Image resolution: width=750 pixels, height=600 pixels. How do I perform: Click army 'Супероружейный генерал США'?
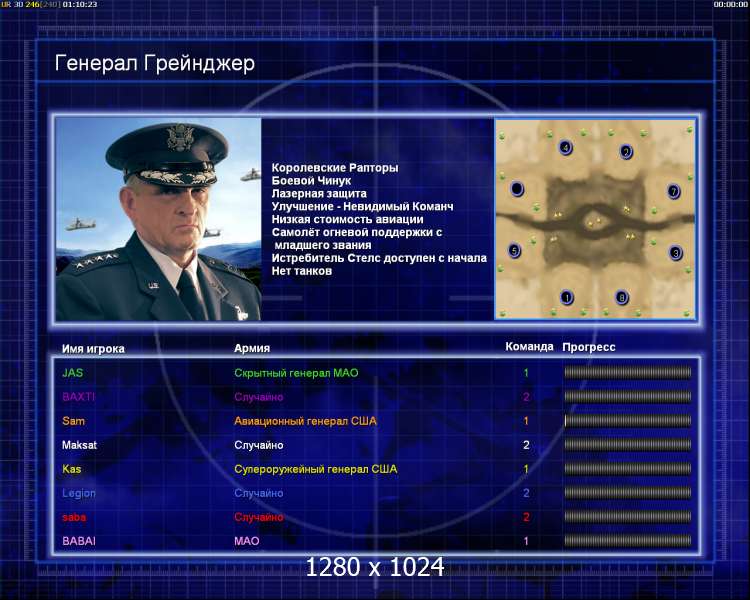pos(316,469)
